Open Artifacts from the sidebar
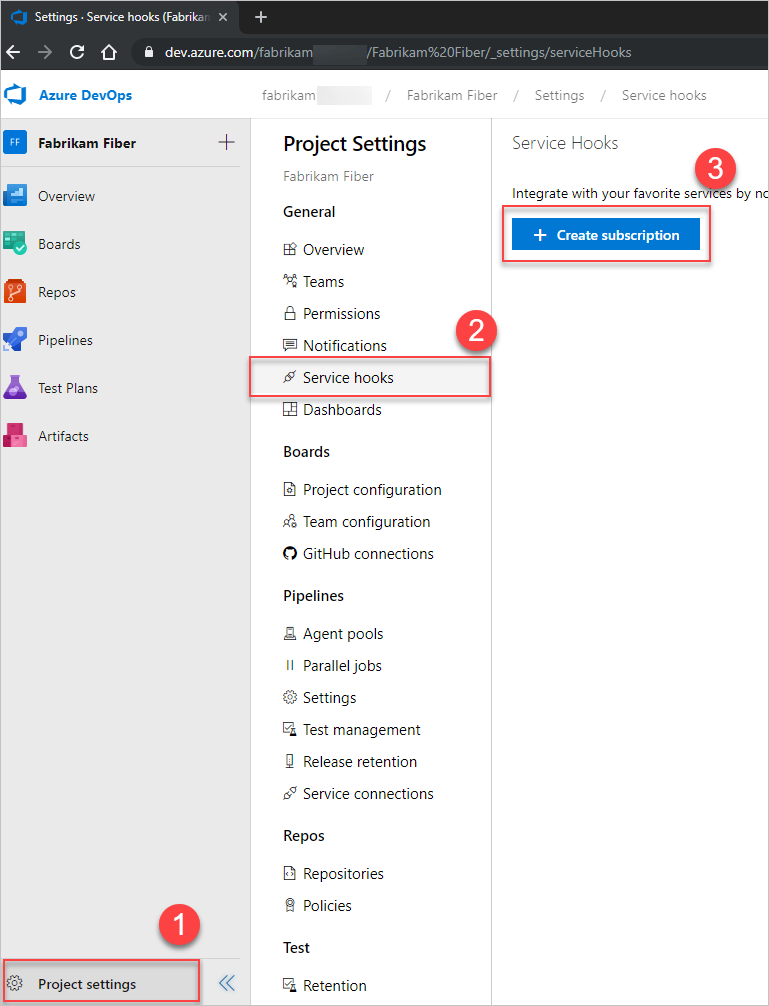The width and height of the screenshot is (769, 1006). 62,435
